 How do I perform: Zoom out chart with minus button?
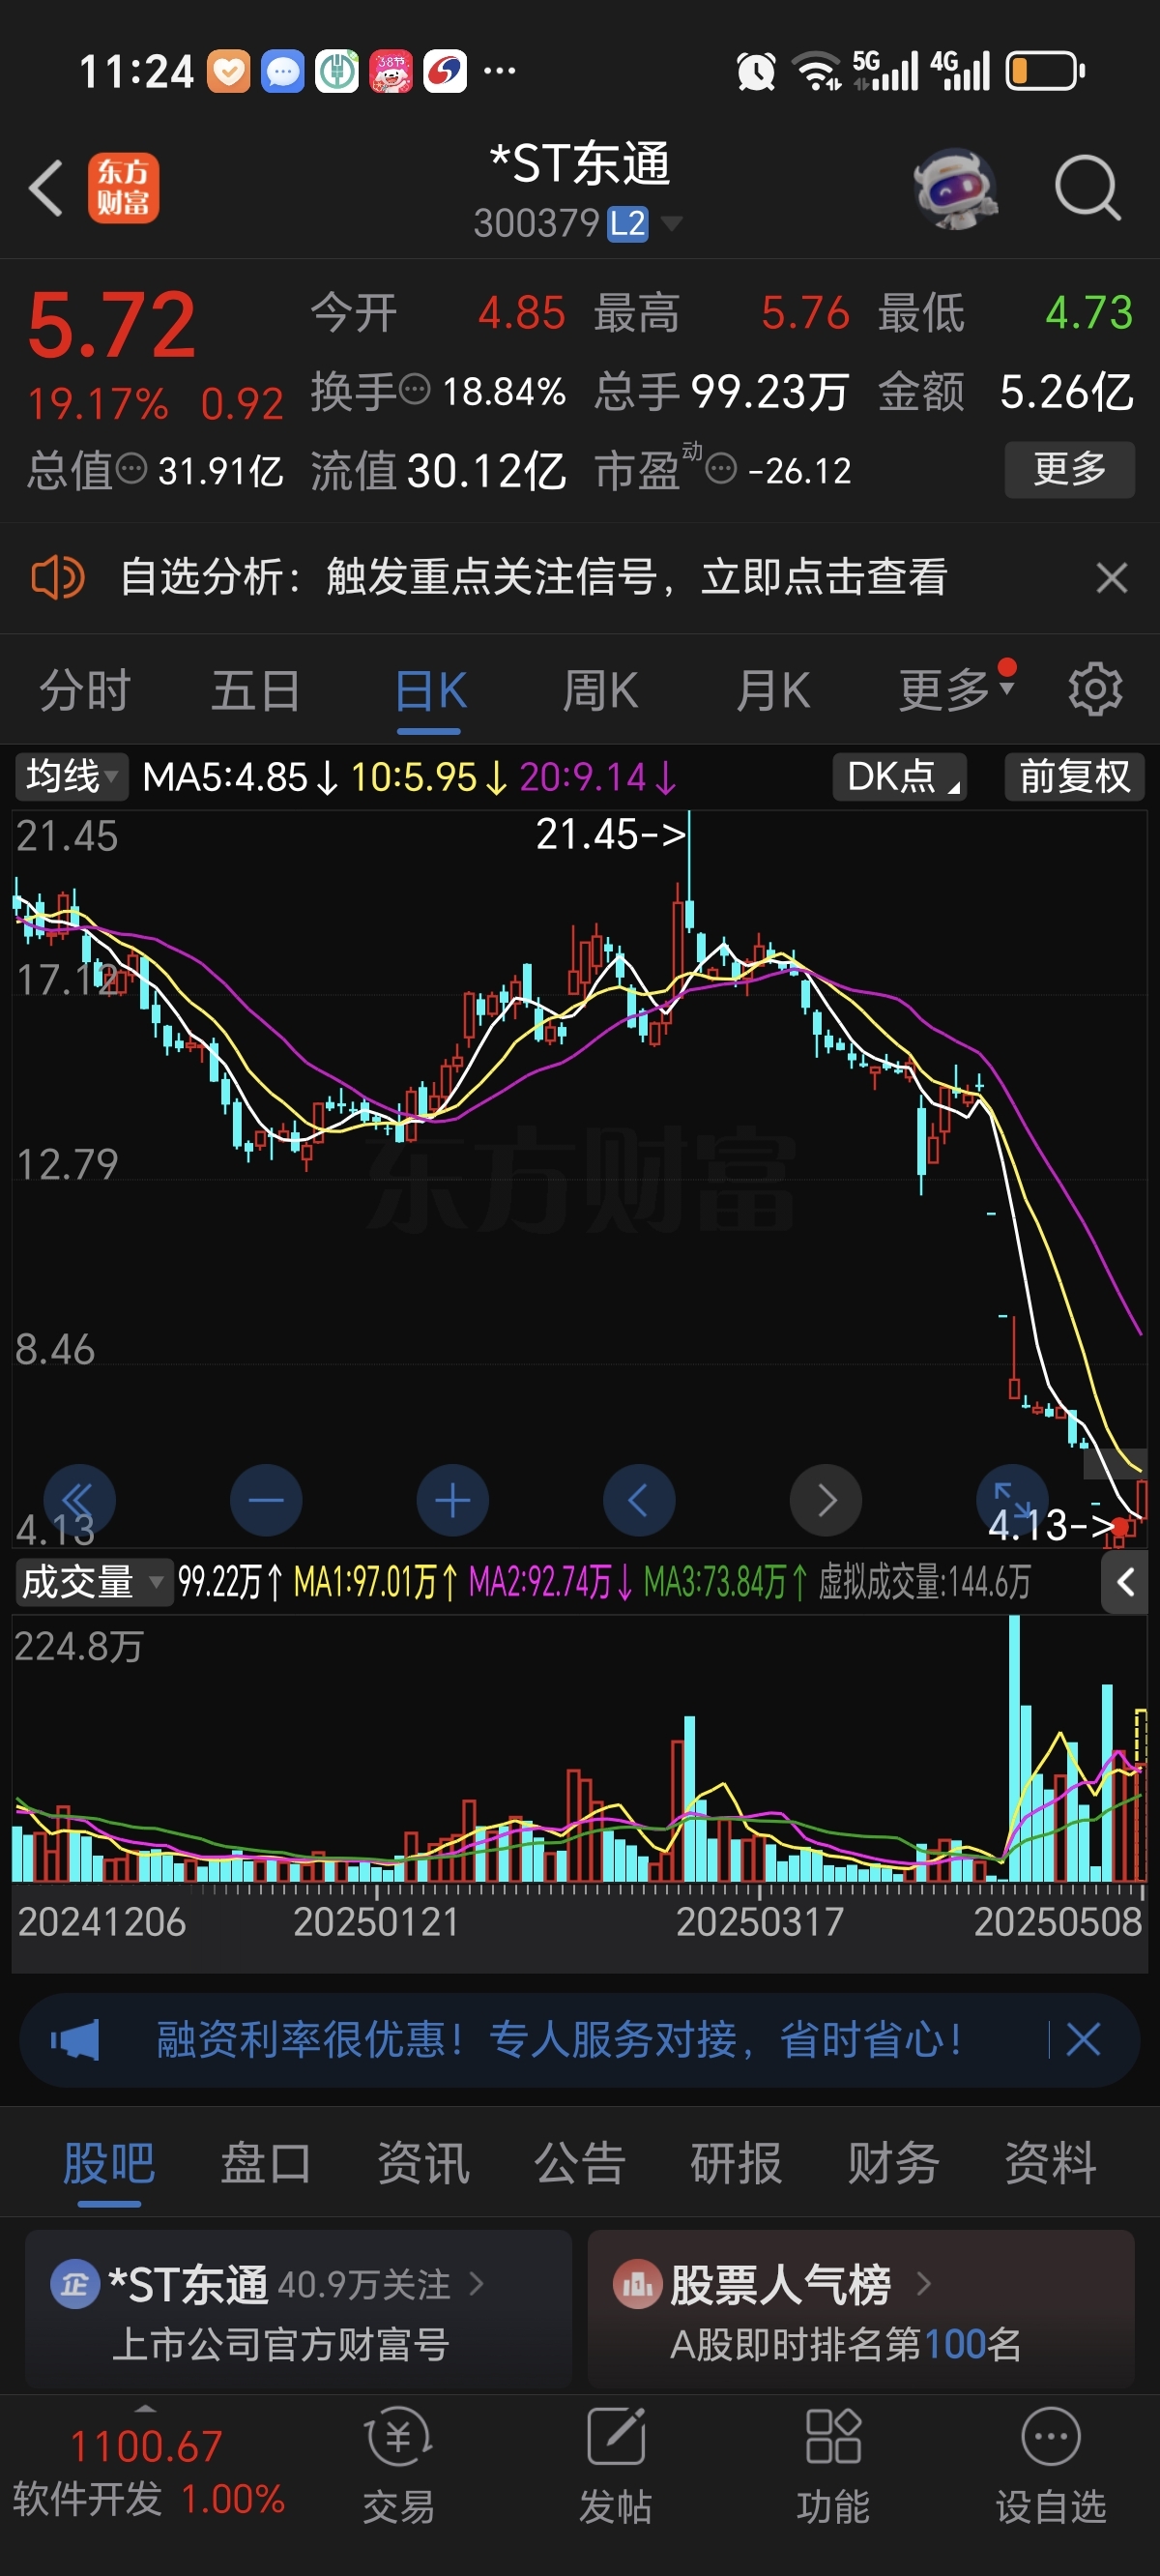point(266,1500)
